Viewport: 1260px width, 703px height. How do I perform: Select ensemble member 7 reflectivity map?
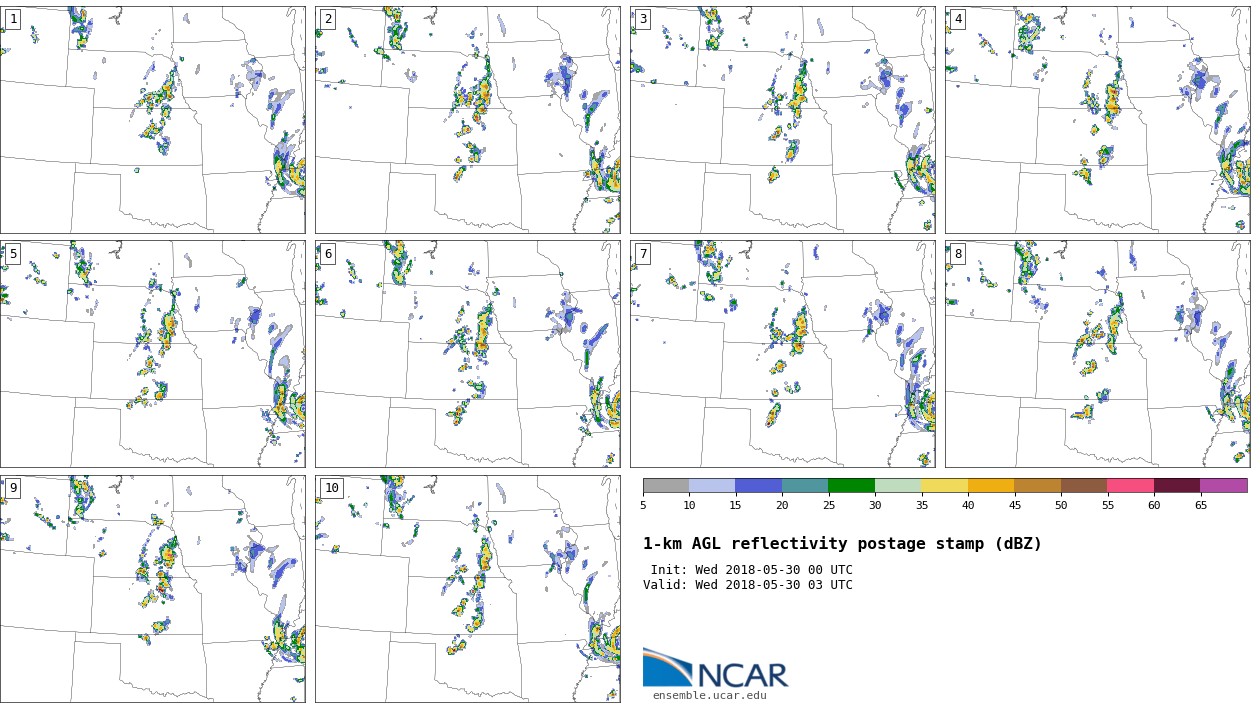(x=782, y=354)
